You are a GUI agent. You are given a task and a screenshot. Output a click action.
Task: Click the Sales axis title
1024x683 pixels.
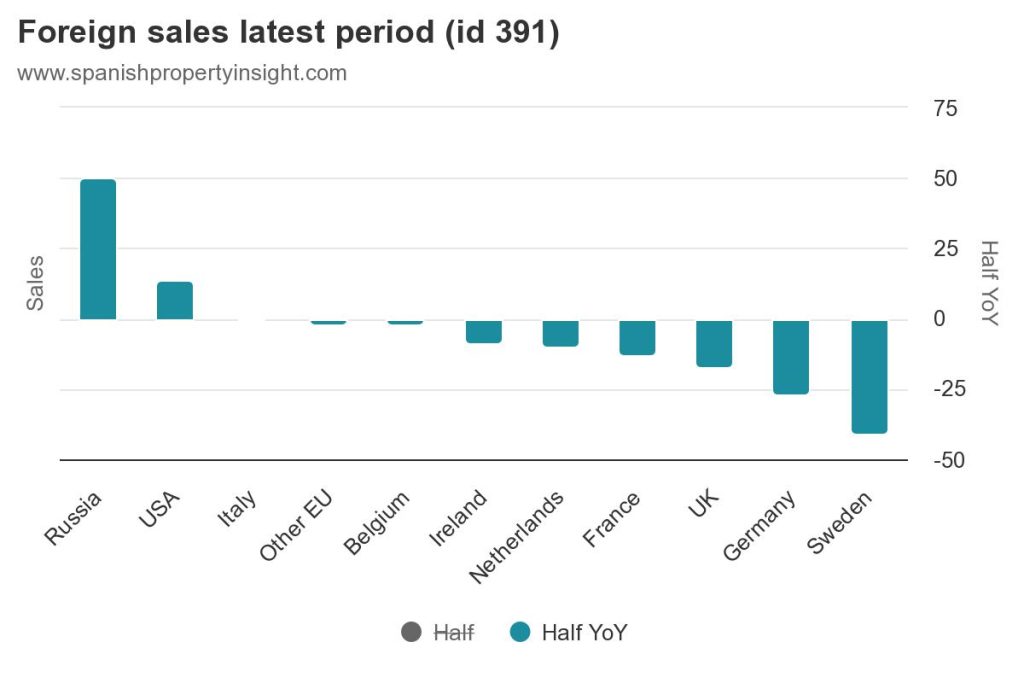pos(35,283)
